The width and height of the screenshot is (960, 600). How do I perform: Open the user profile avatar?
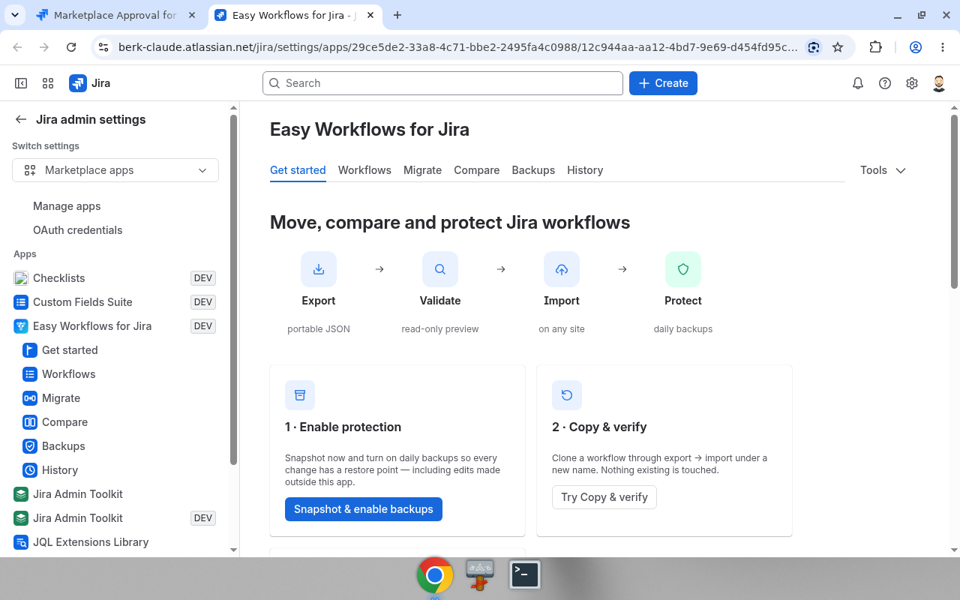pyautogui.click(x=939, y=83)
